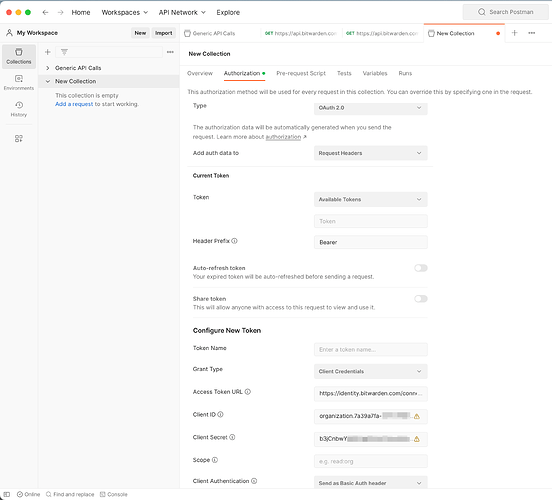Open the configure workspace sidebar icon
Screen dimensions: 552x500
pyautogui.click(x=19, y=138)
